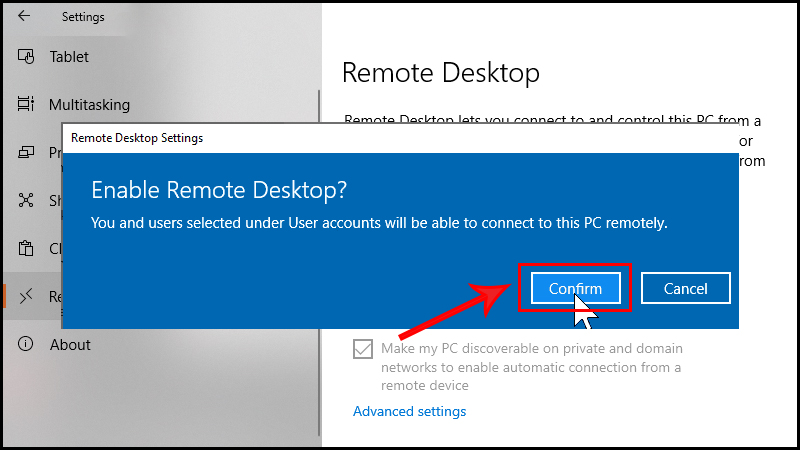Click the Tablet icon in sidebar
Image resolution: width=800 pixels, height=450 pixels.
pyautogui.click(x=27, y=56)
